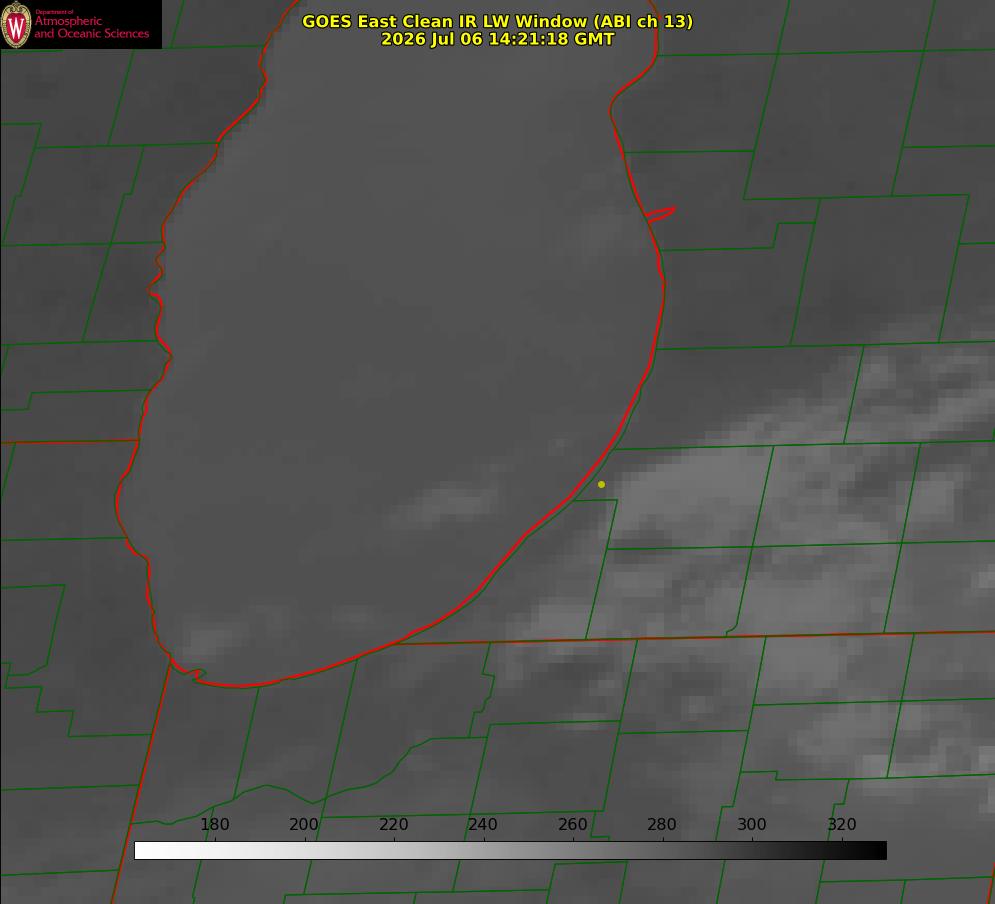
Task: Click the yellow location marker dot
Action: coord(601,484)
